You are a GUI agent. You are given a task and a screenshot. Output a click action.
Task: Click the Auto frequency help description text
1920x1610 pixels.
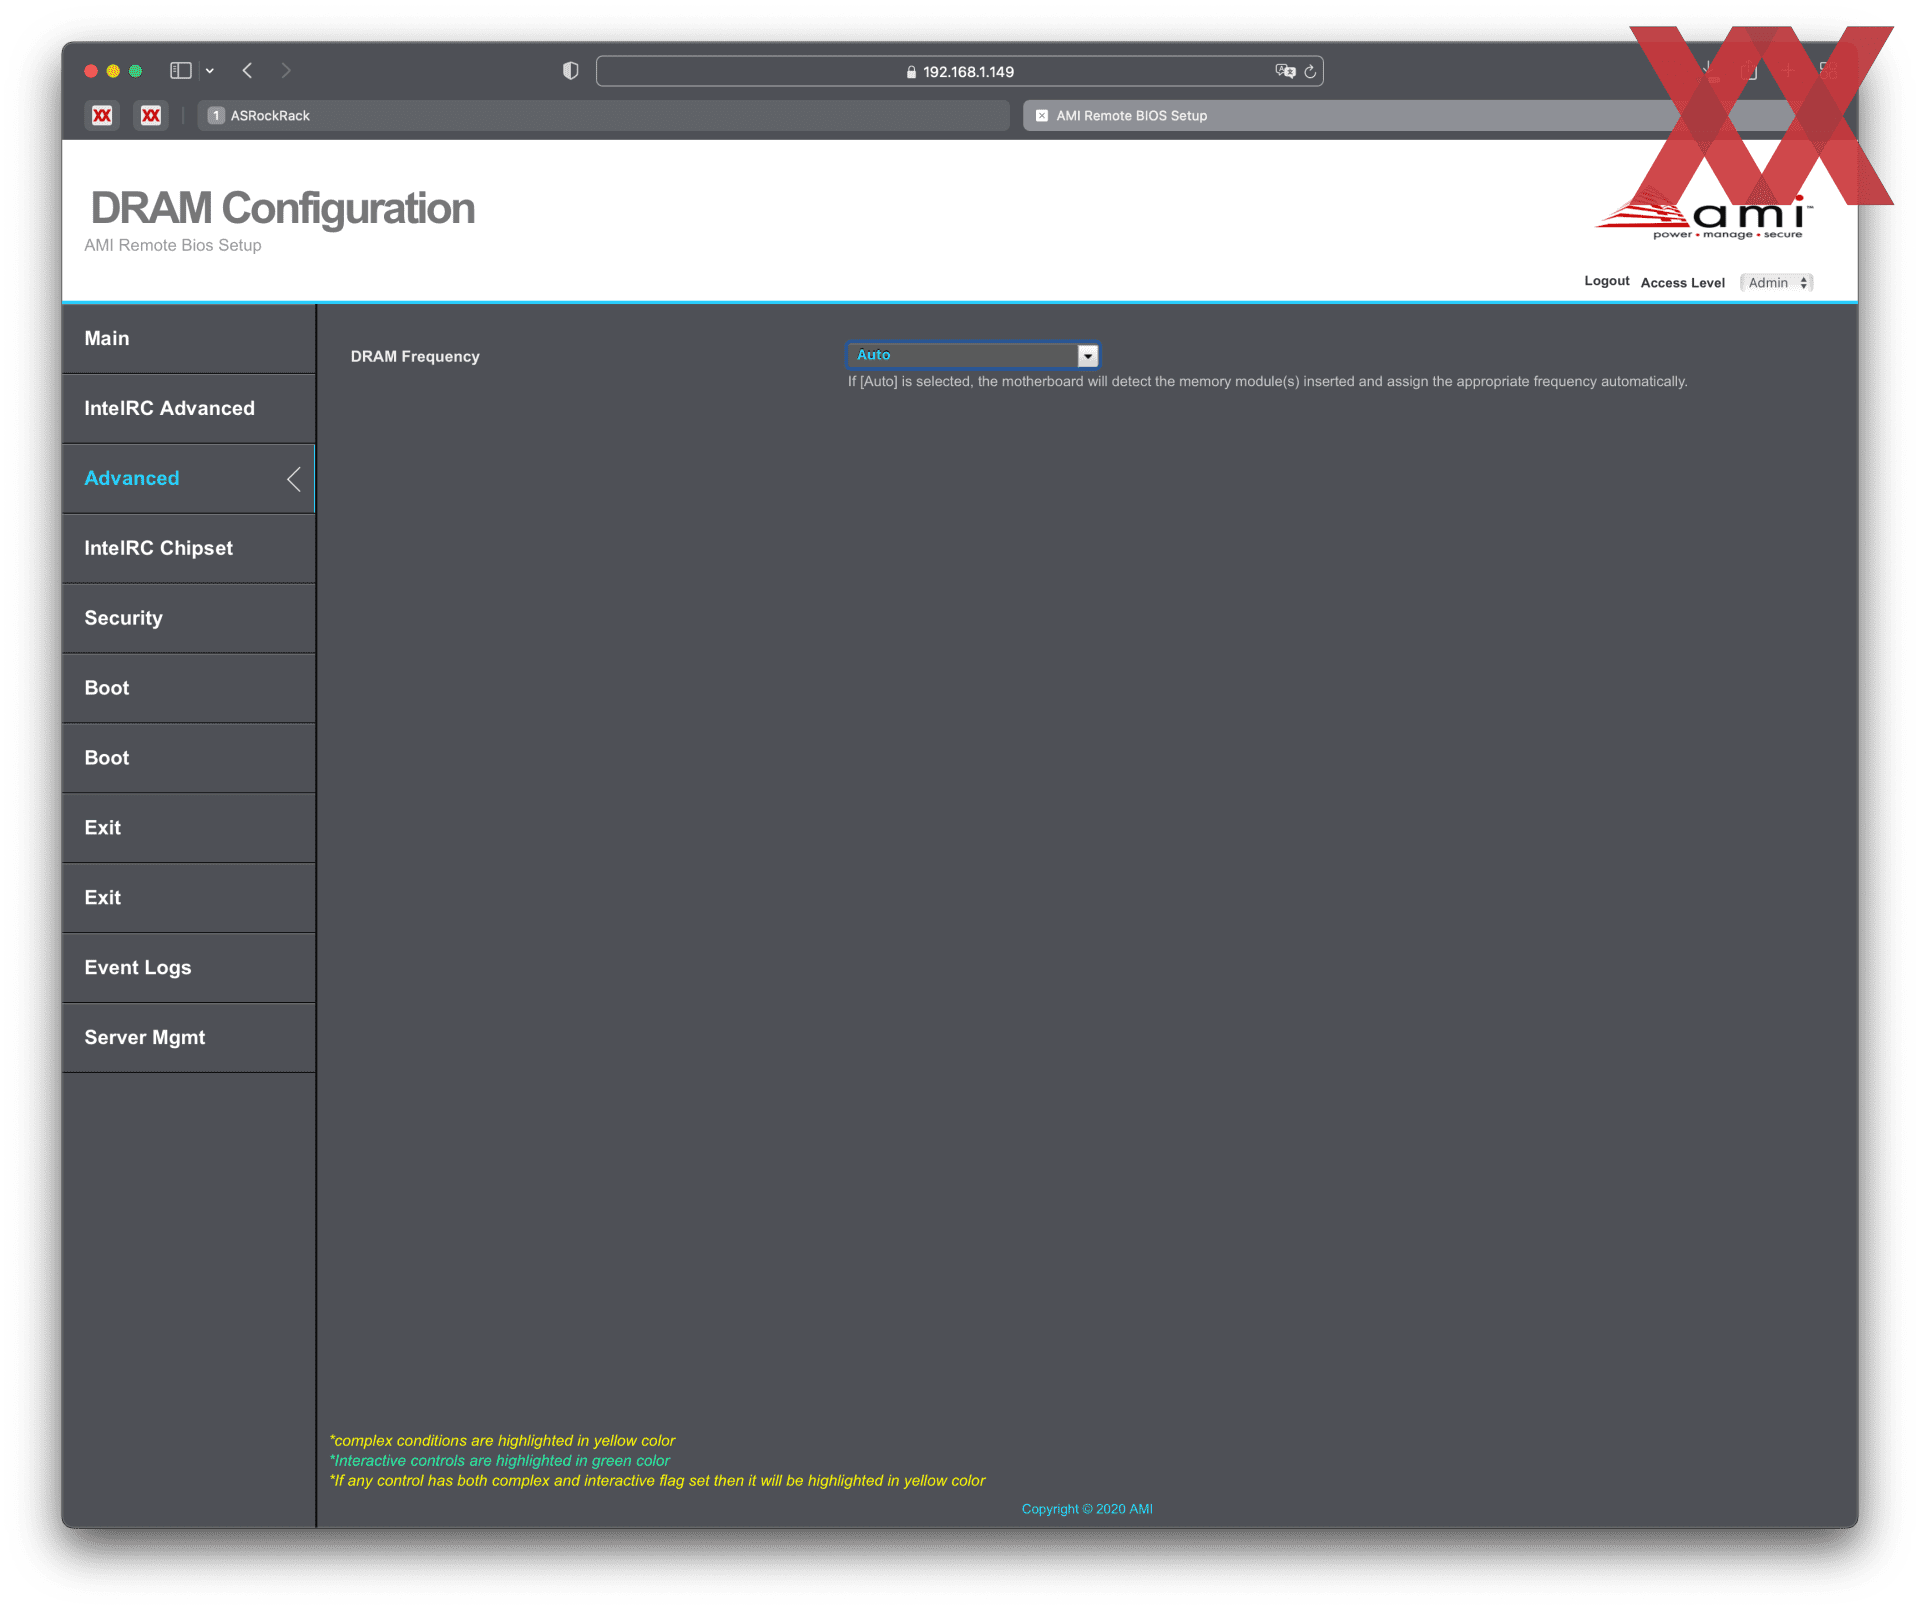pyautogui.click(x=1267, y=382)
